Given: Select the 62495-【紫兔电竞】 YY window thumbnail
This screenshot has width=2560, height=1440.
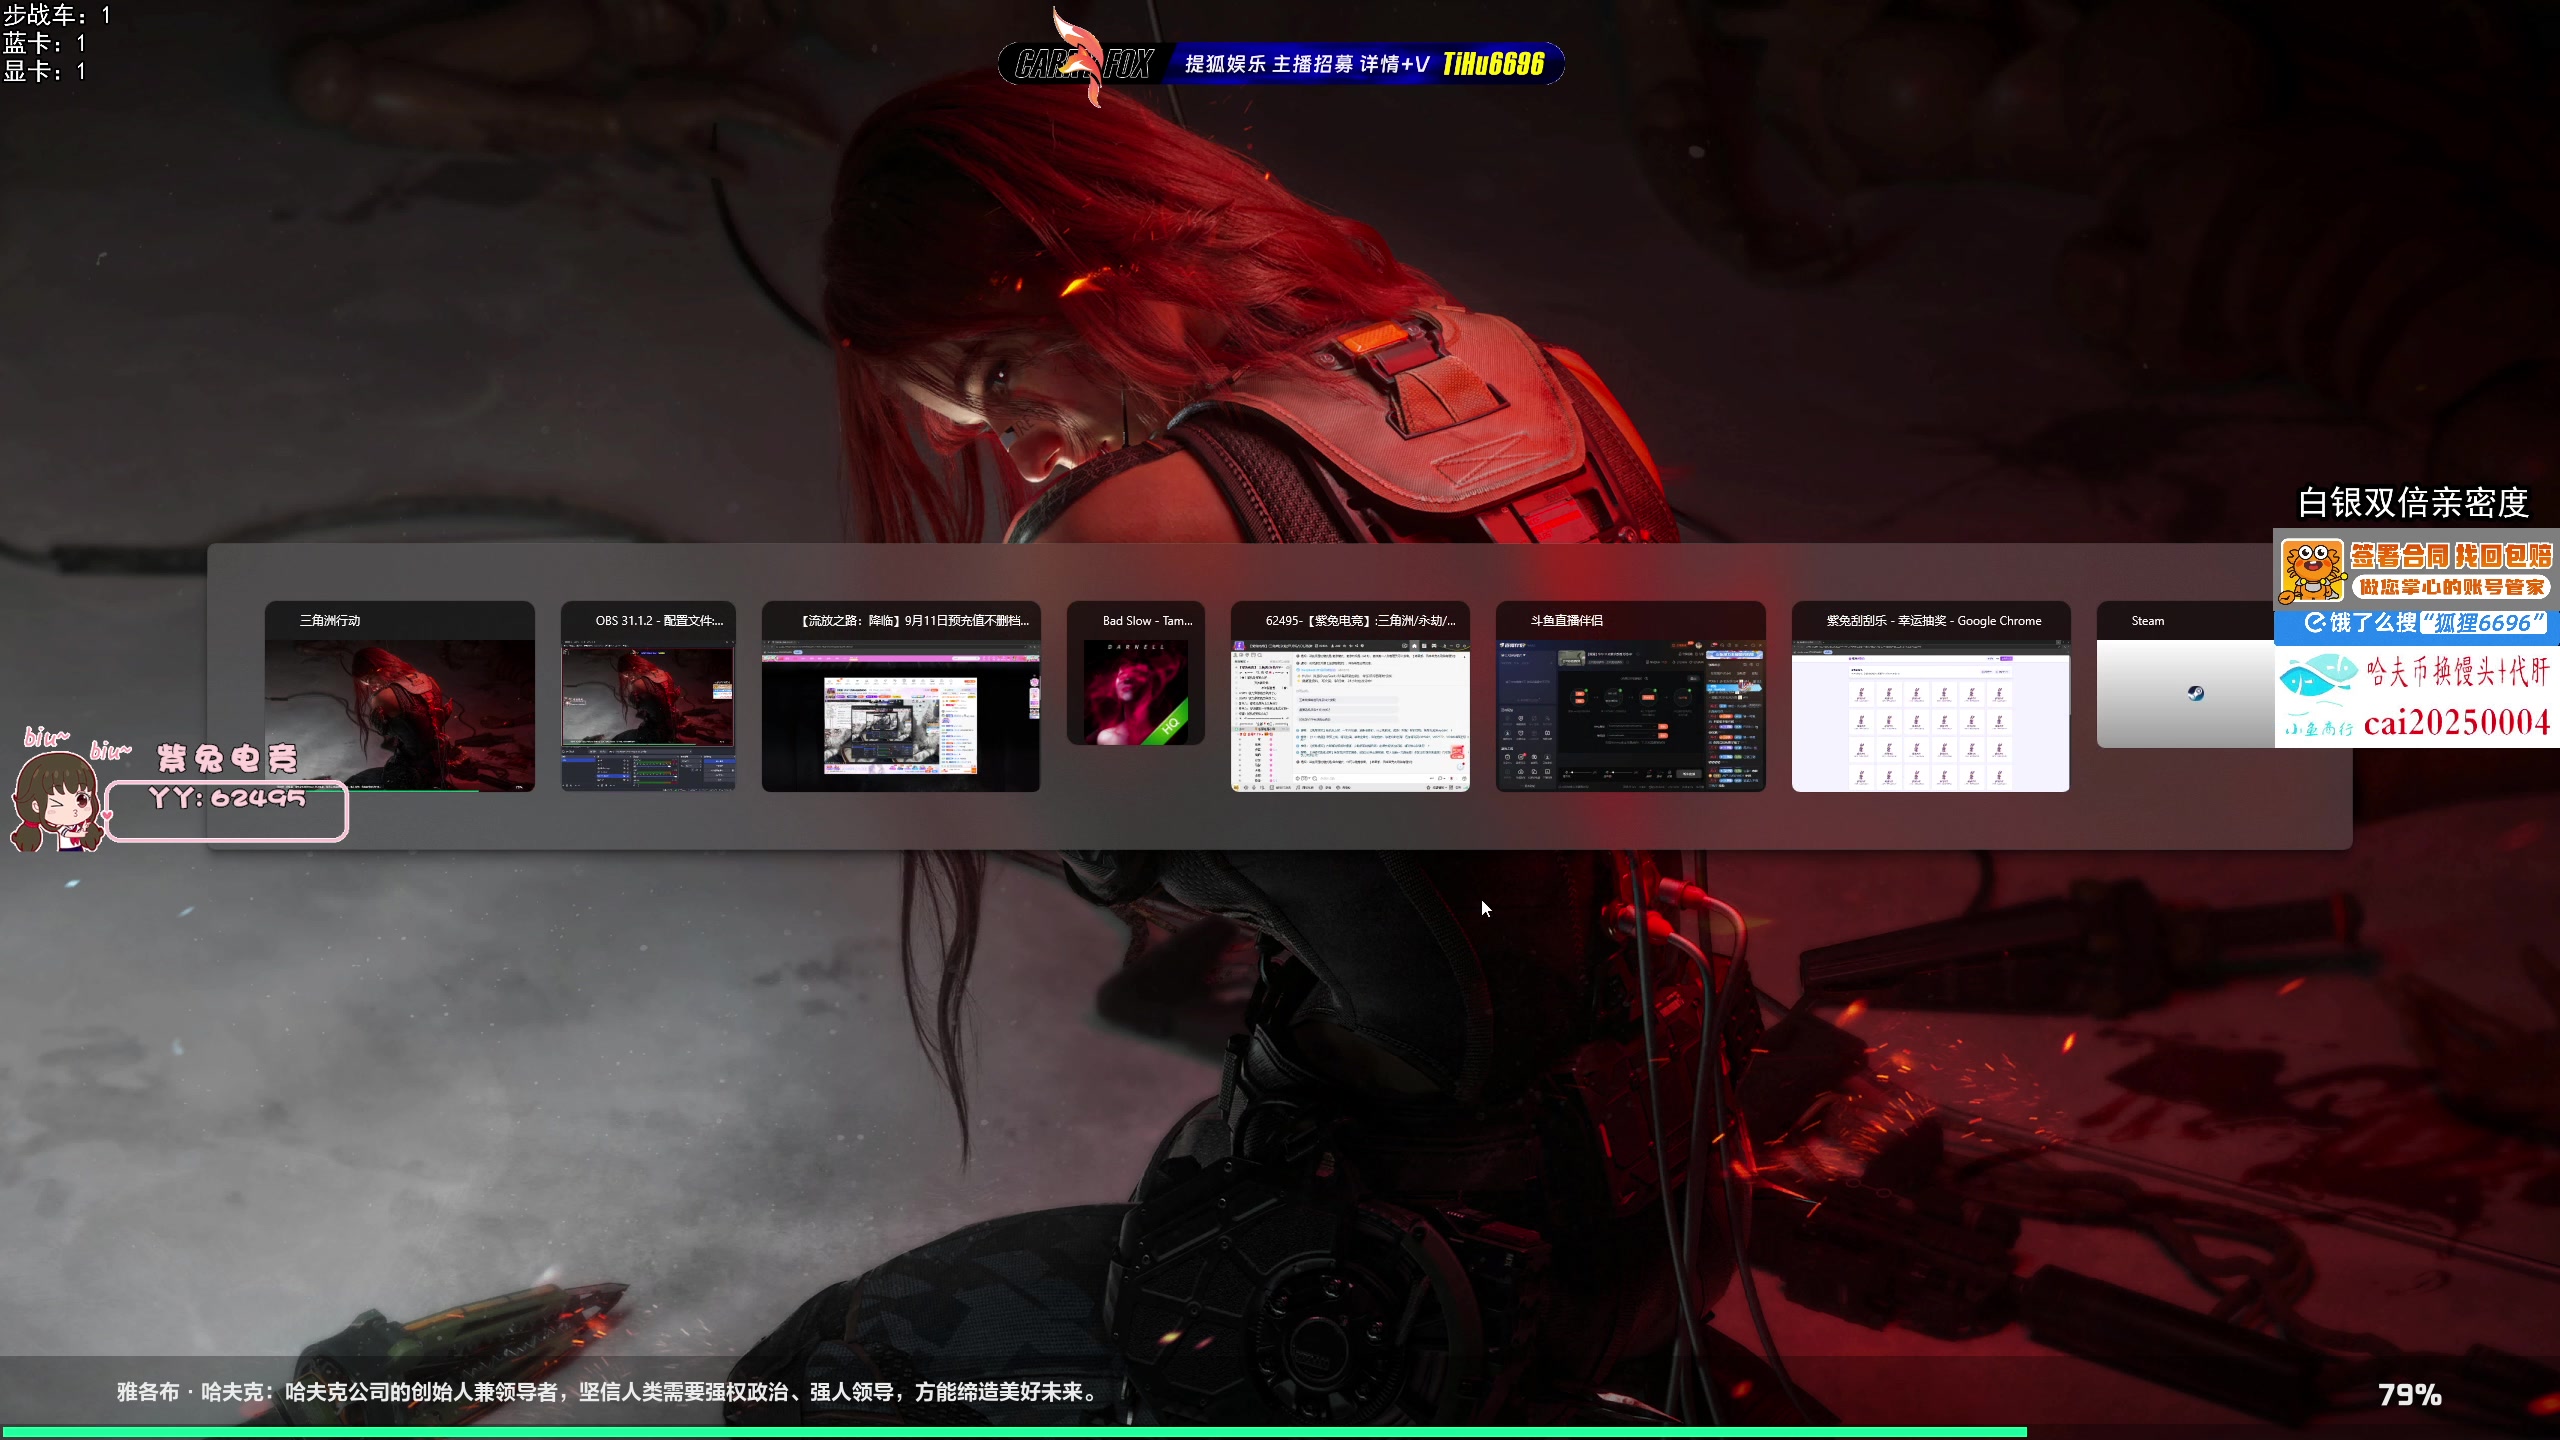Looking at the screenshot, I should pos(1350,696).
